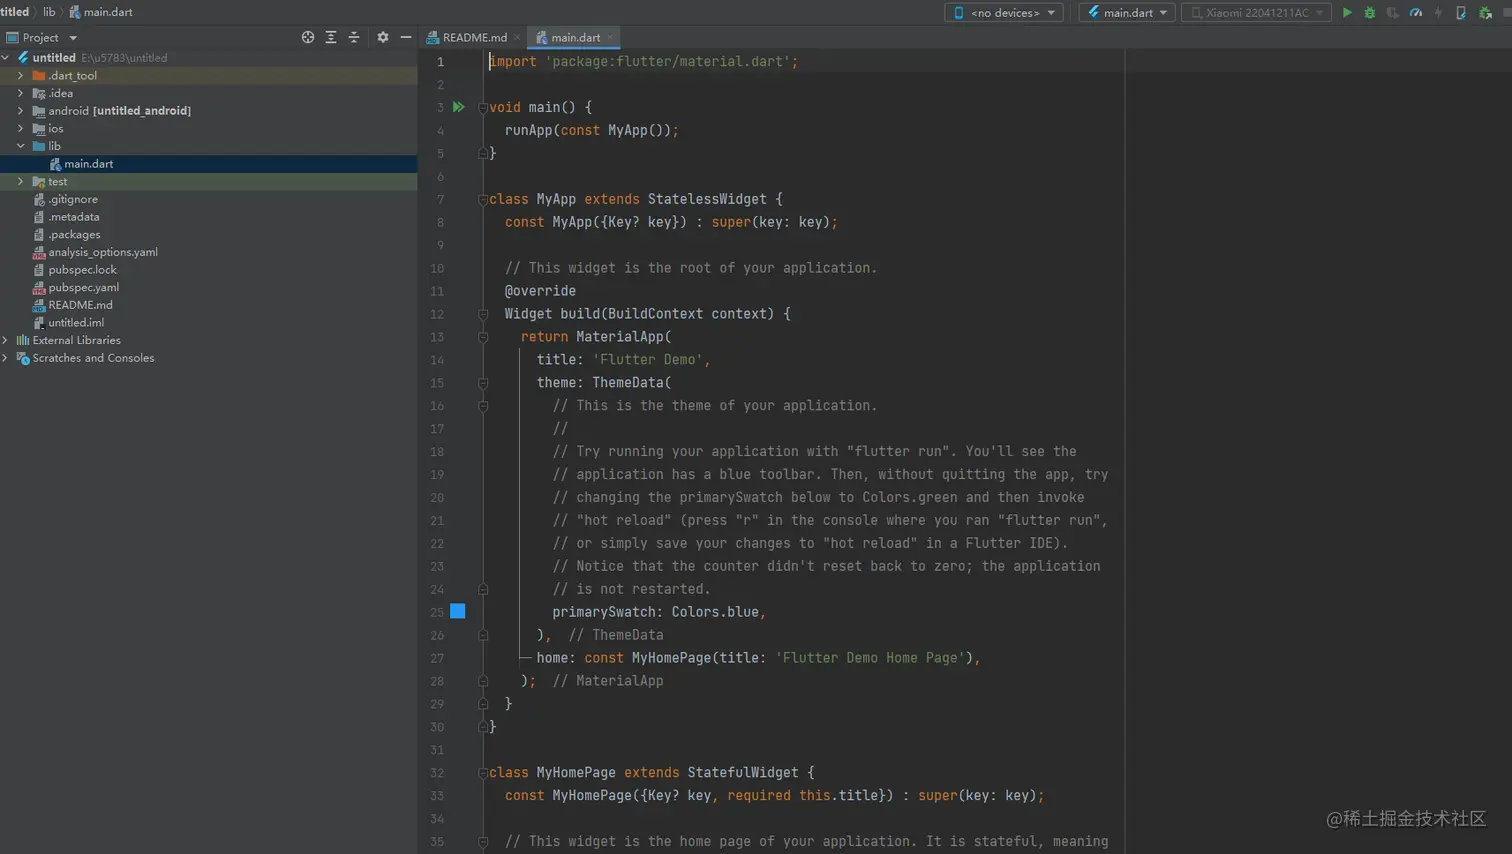Run main() from the gutter run icon
1512x854 pixels.
pos(458,107)
